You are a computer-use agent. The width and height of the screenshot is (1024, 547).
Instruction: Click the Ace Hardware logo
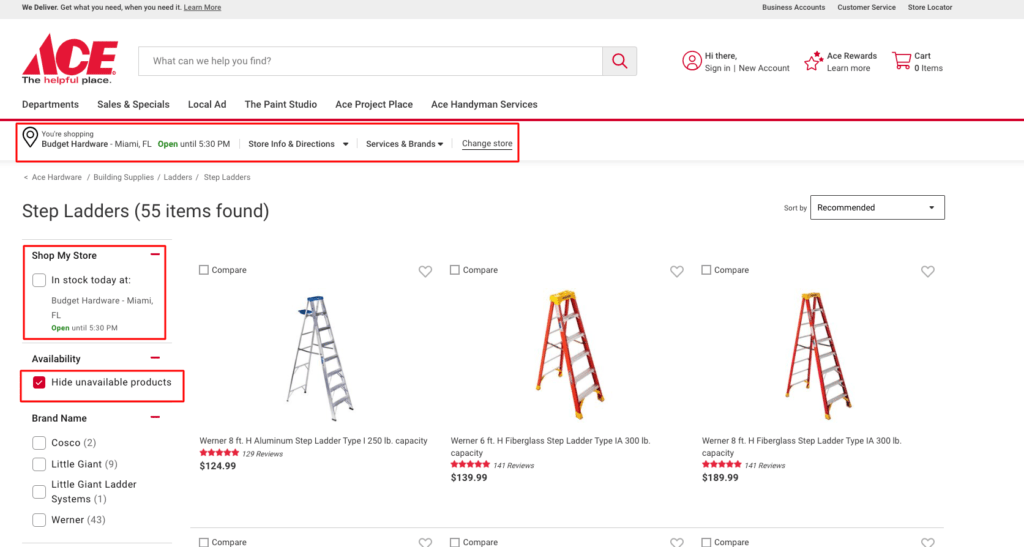pos(70,59)
